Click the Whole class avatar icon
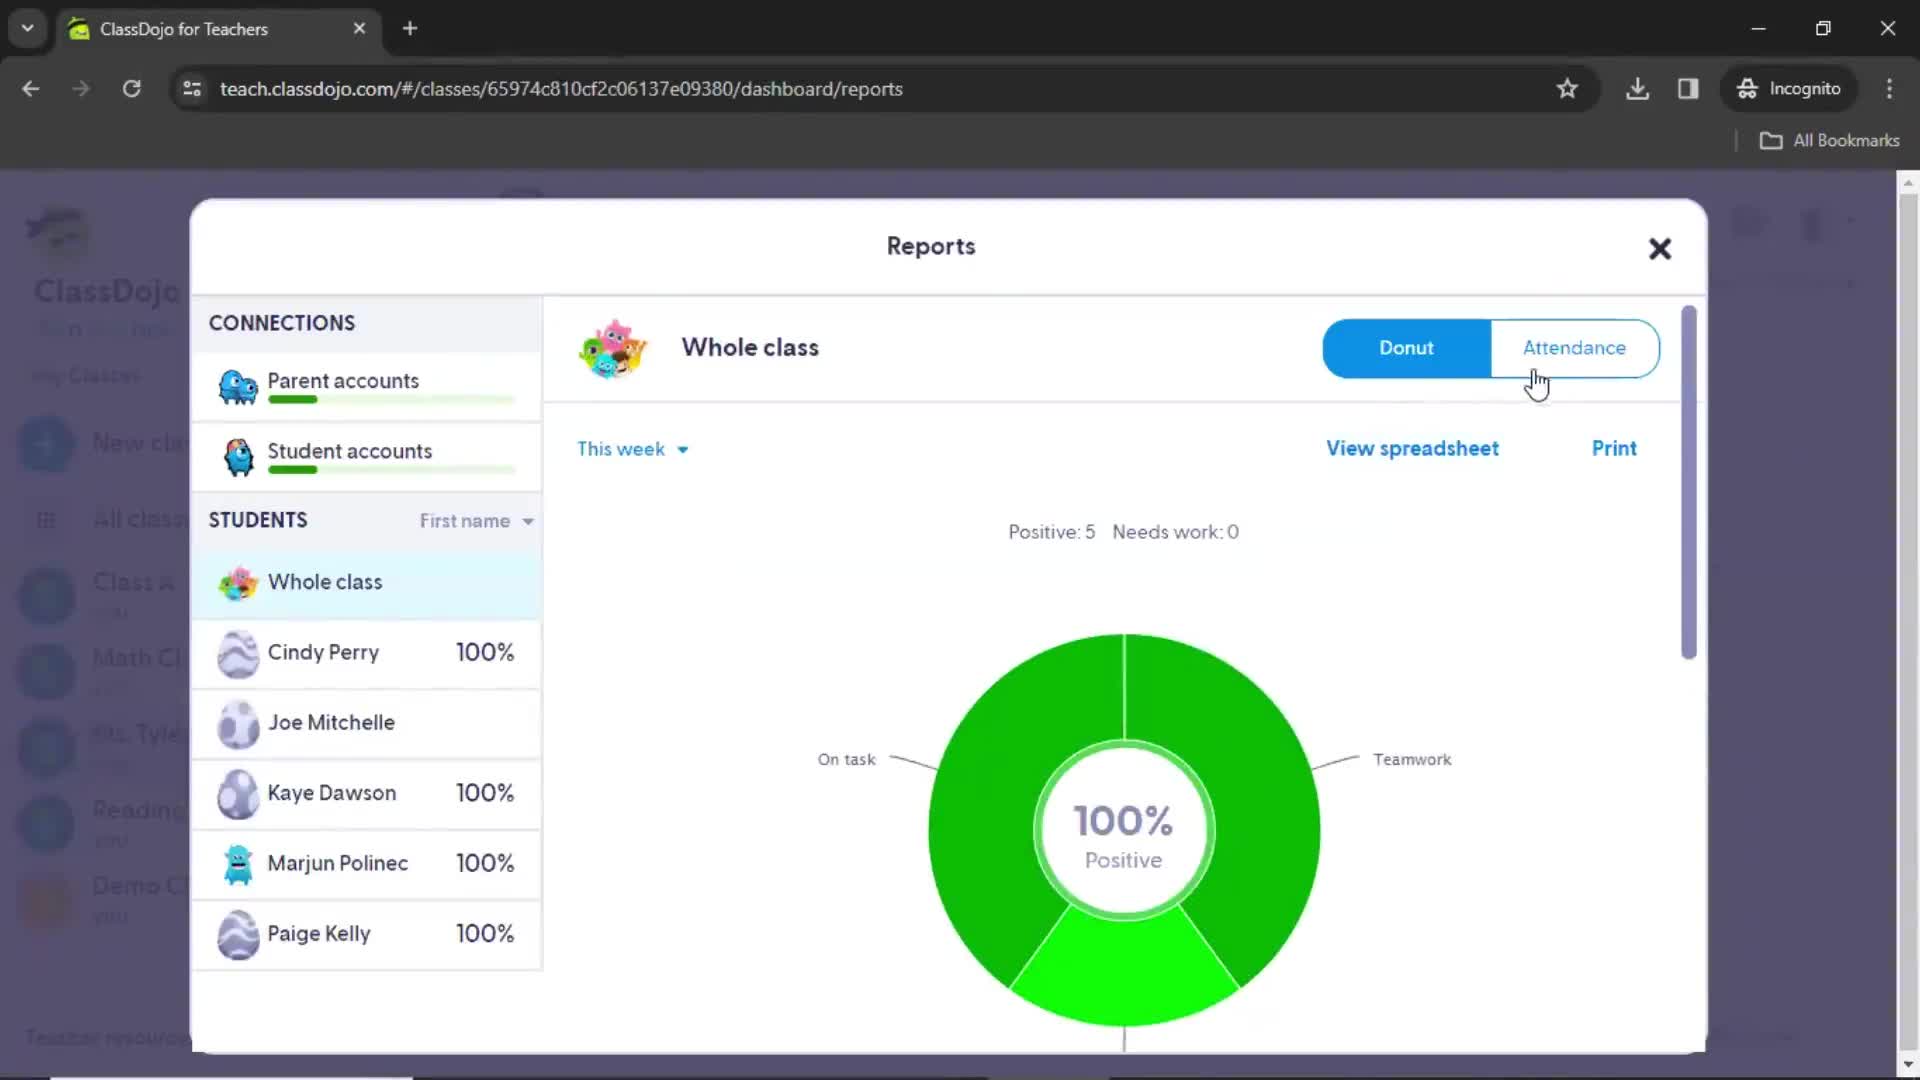Image resolution: width=1920 pixels, height=1080 pixels. click(x=237, y=583)
